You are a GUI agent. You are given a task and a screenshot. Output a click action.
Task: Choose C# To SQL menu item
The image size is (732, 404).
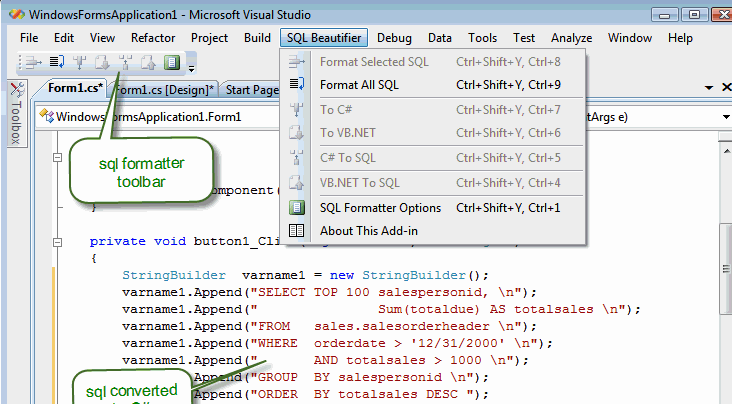pos(433,158)
